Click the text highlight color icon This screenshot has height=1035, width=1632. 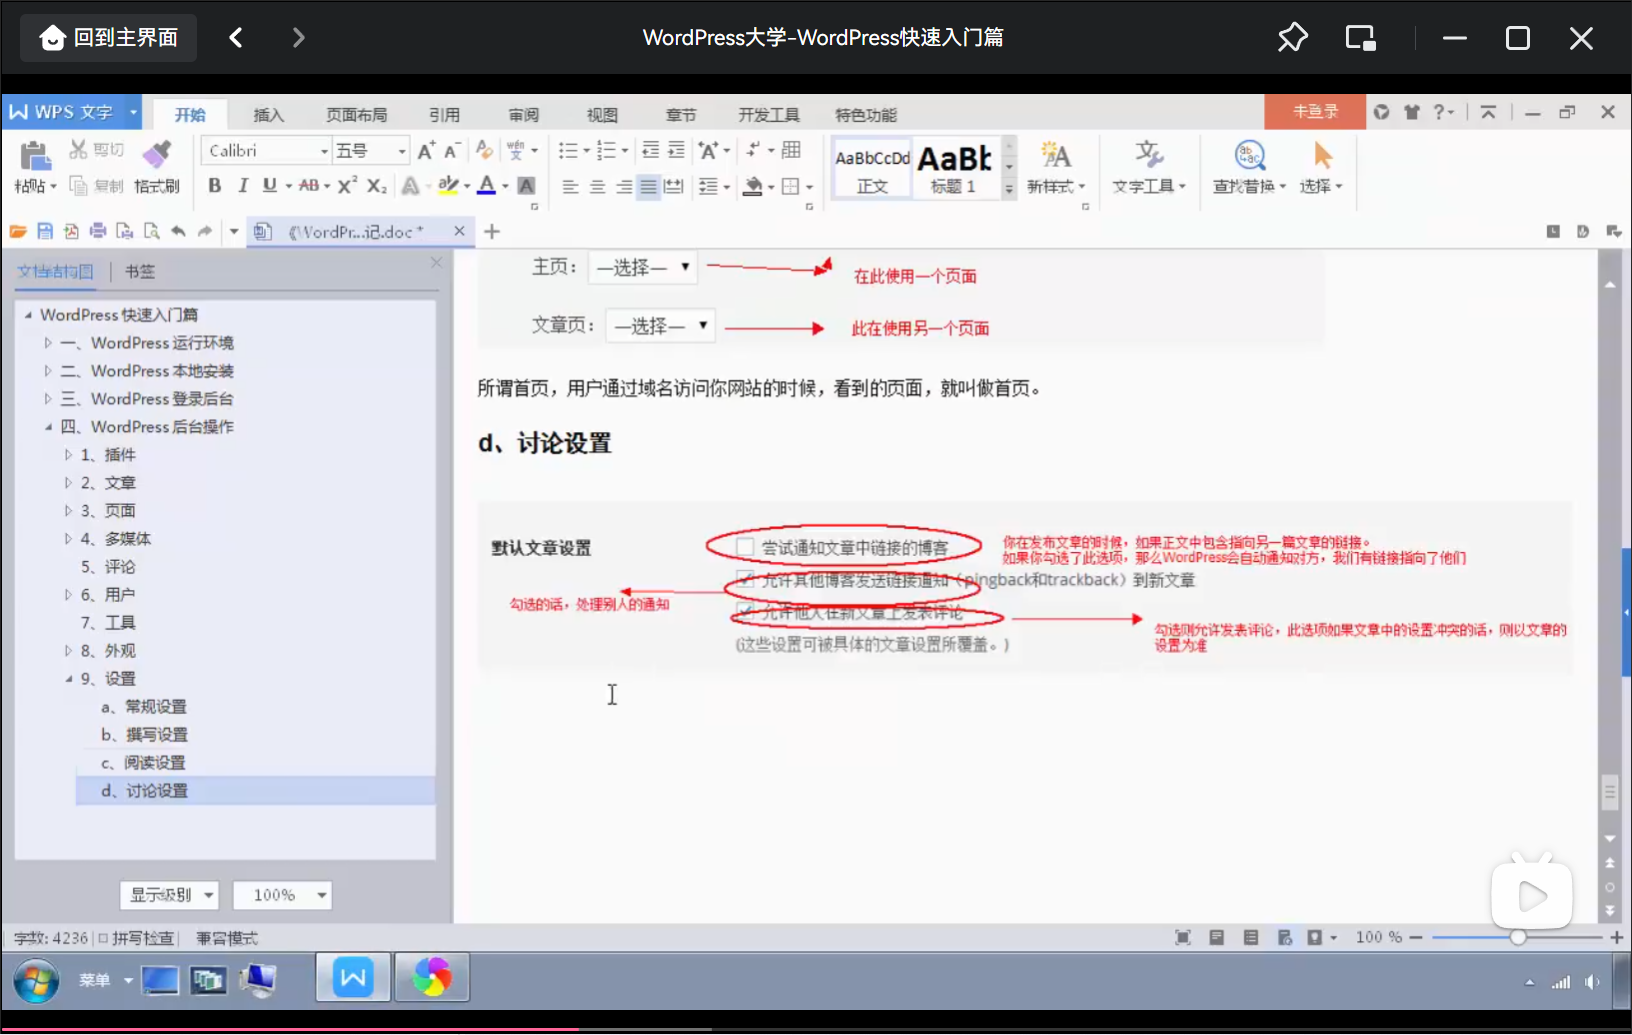(x=449, y=186)
